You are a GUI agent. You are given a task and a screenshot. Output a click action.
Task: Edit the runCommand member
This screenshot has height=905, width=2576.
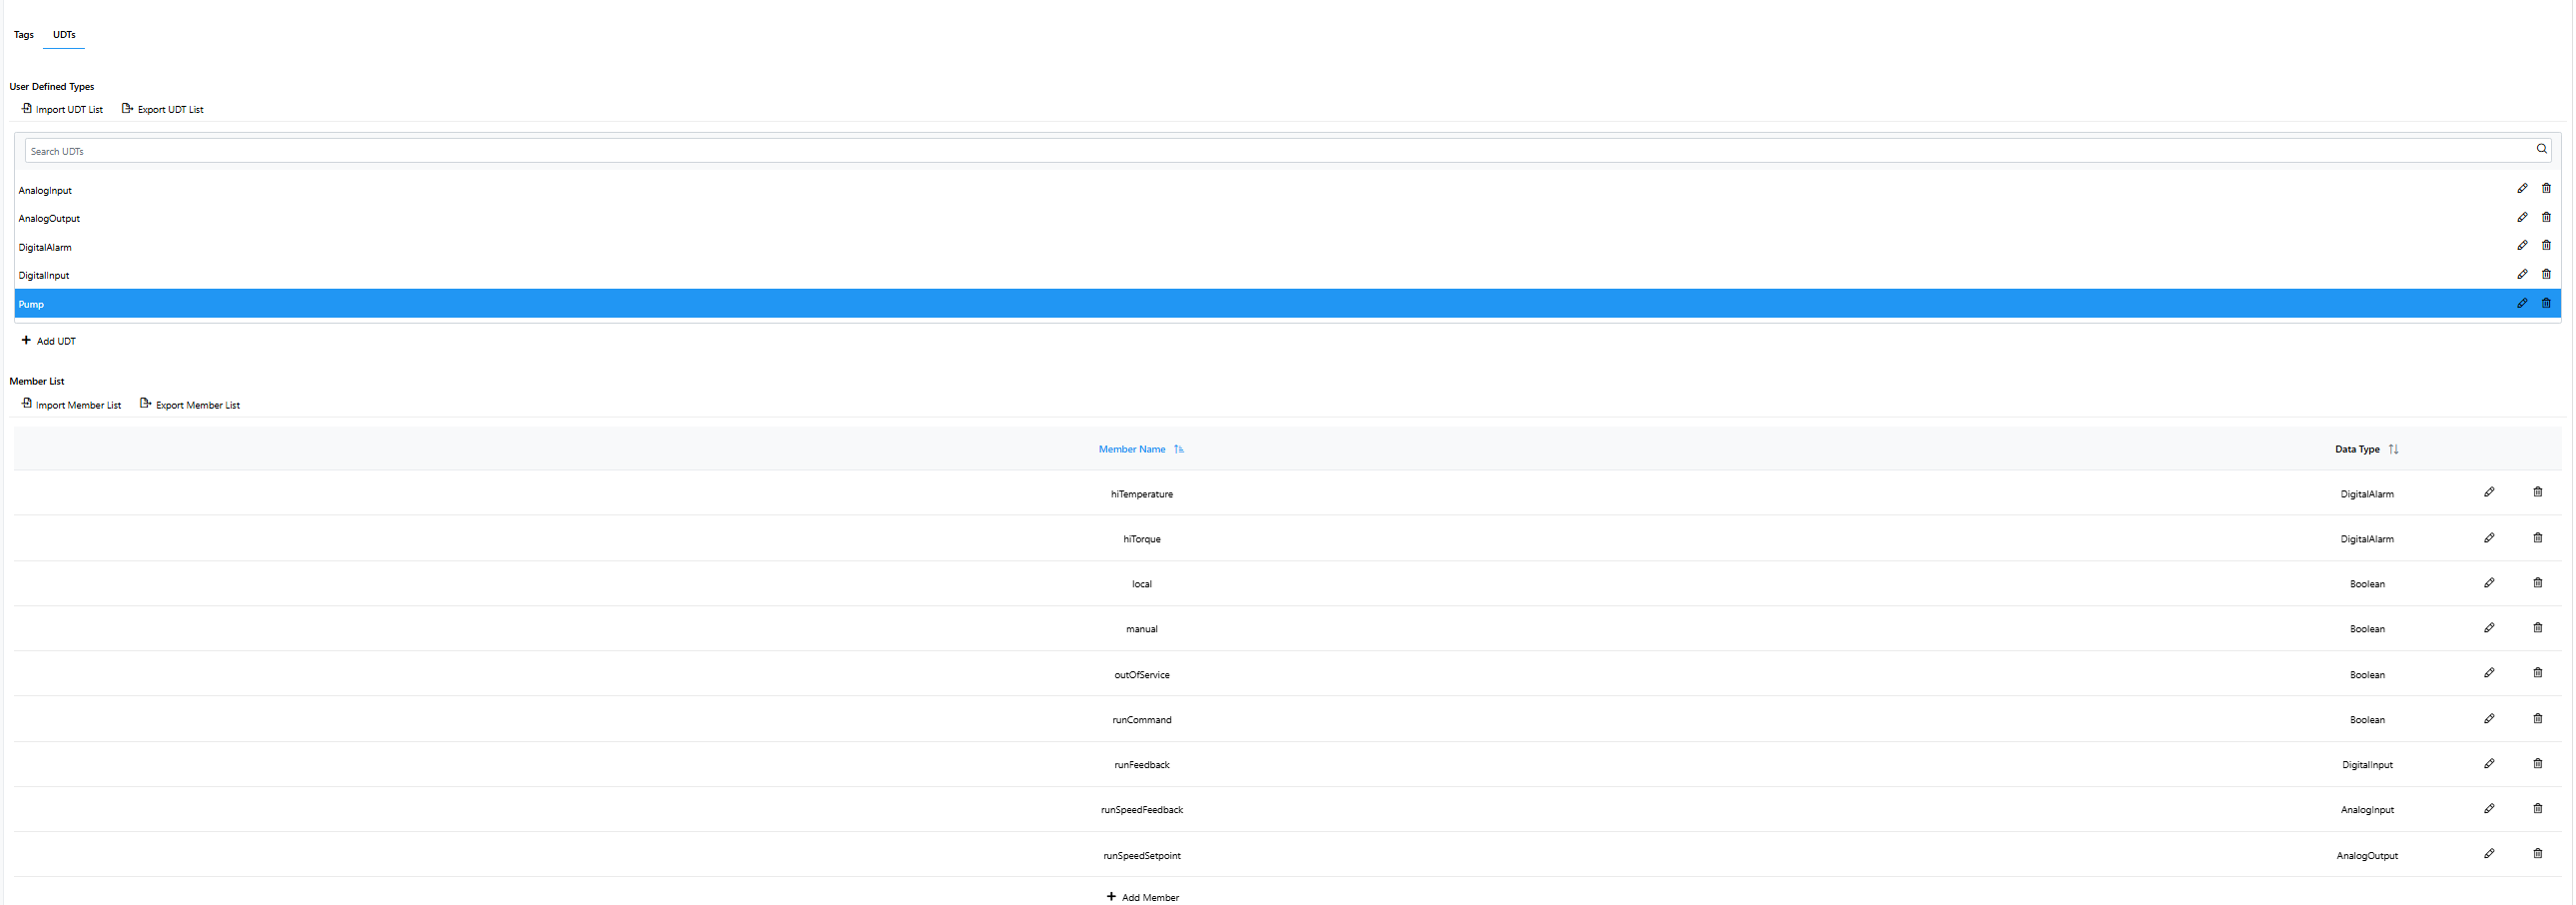2489,719
